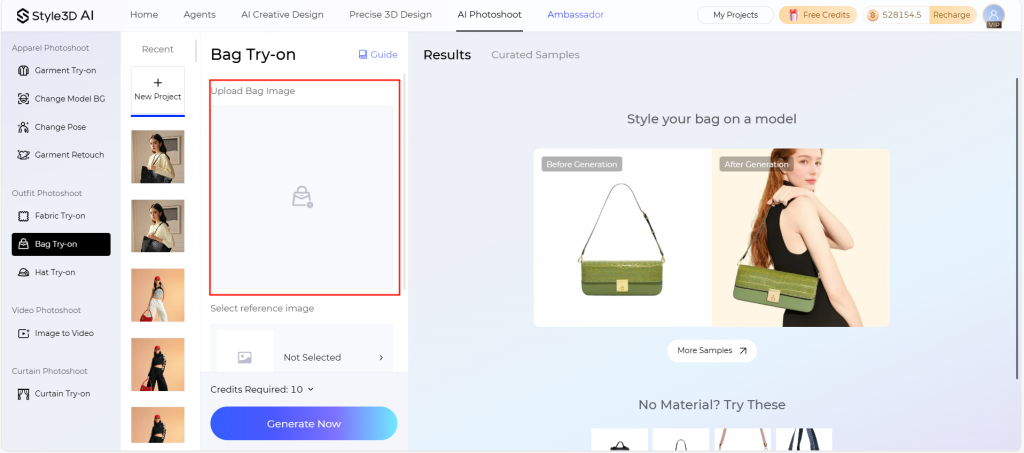Open Change Model BG tool
The width and height of the screenshot is (1024, 453).
click(61, 99)
